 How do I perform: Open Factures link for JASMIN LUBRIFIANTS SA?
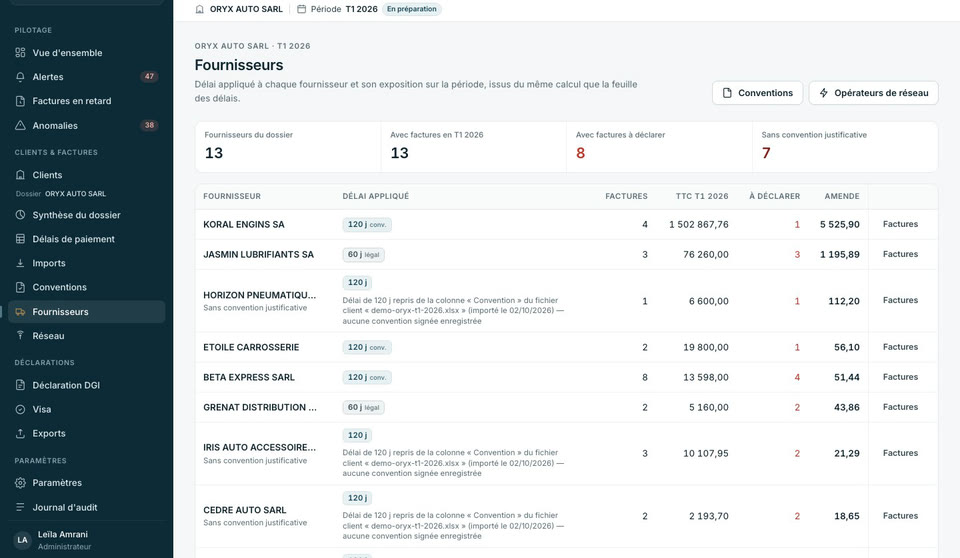pos(900,254)
